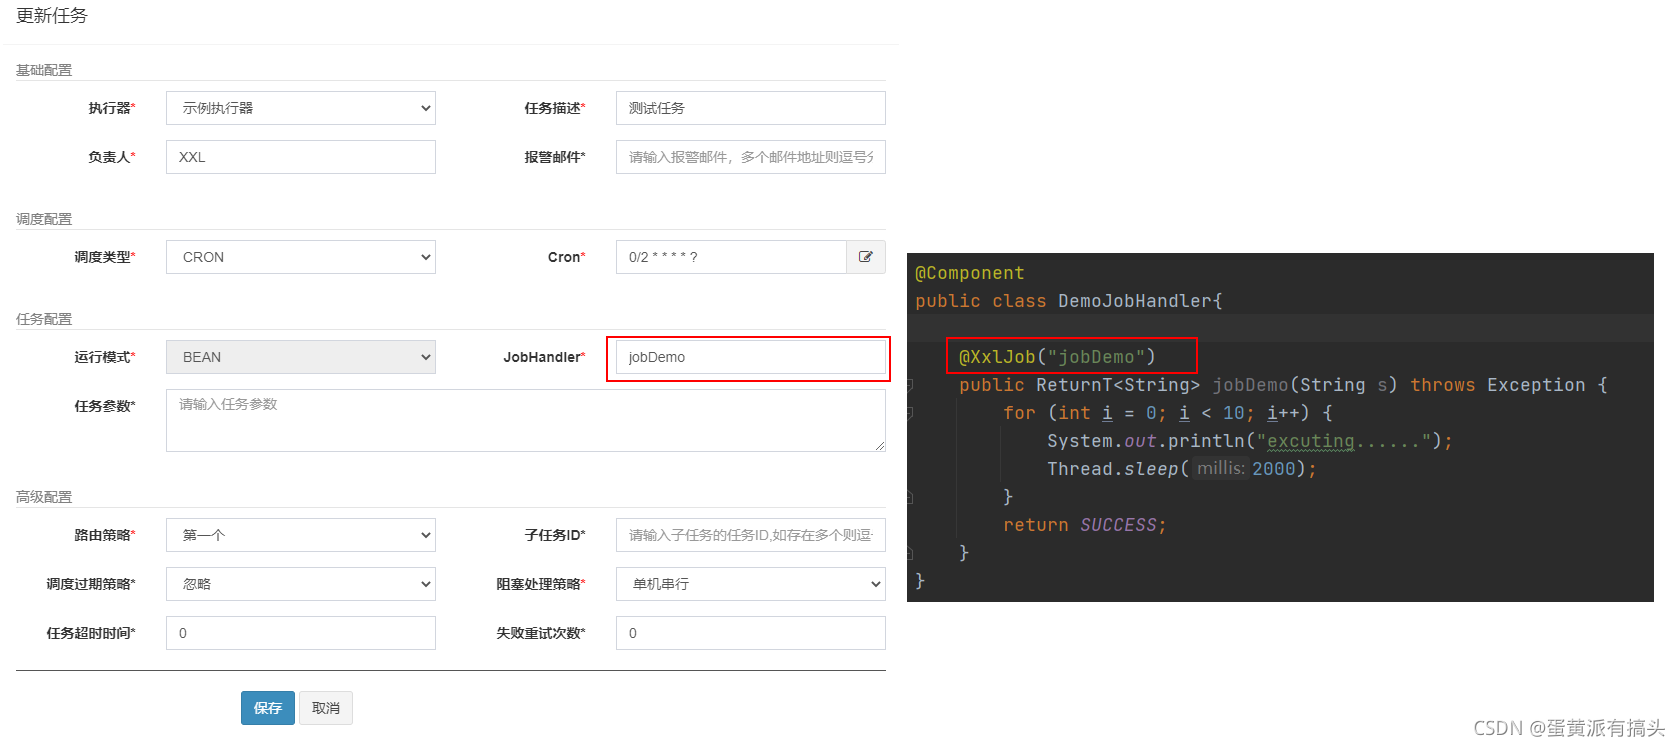
Task: Click the 任务超时时间 input field
Action: (x=301, y=633)
